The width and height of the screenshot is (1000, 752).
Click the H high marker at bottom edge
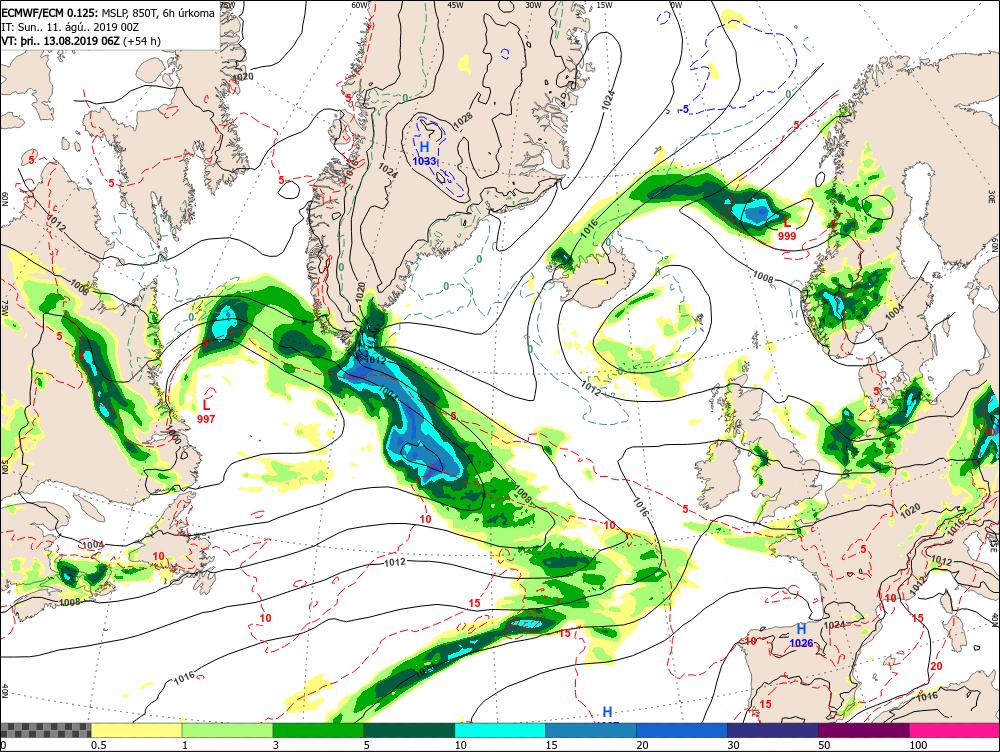coord(607,712)
